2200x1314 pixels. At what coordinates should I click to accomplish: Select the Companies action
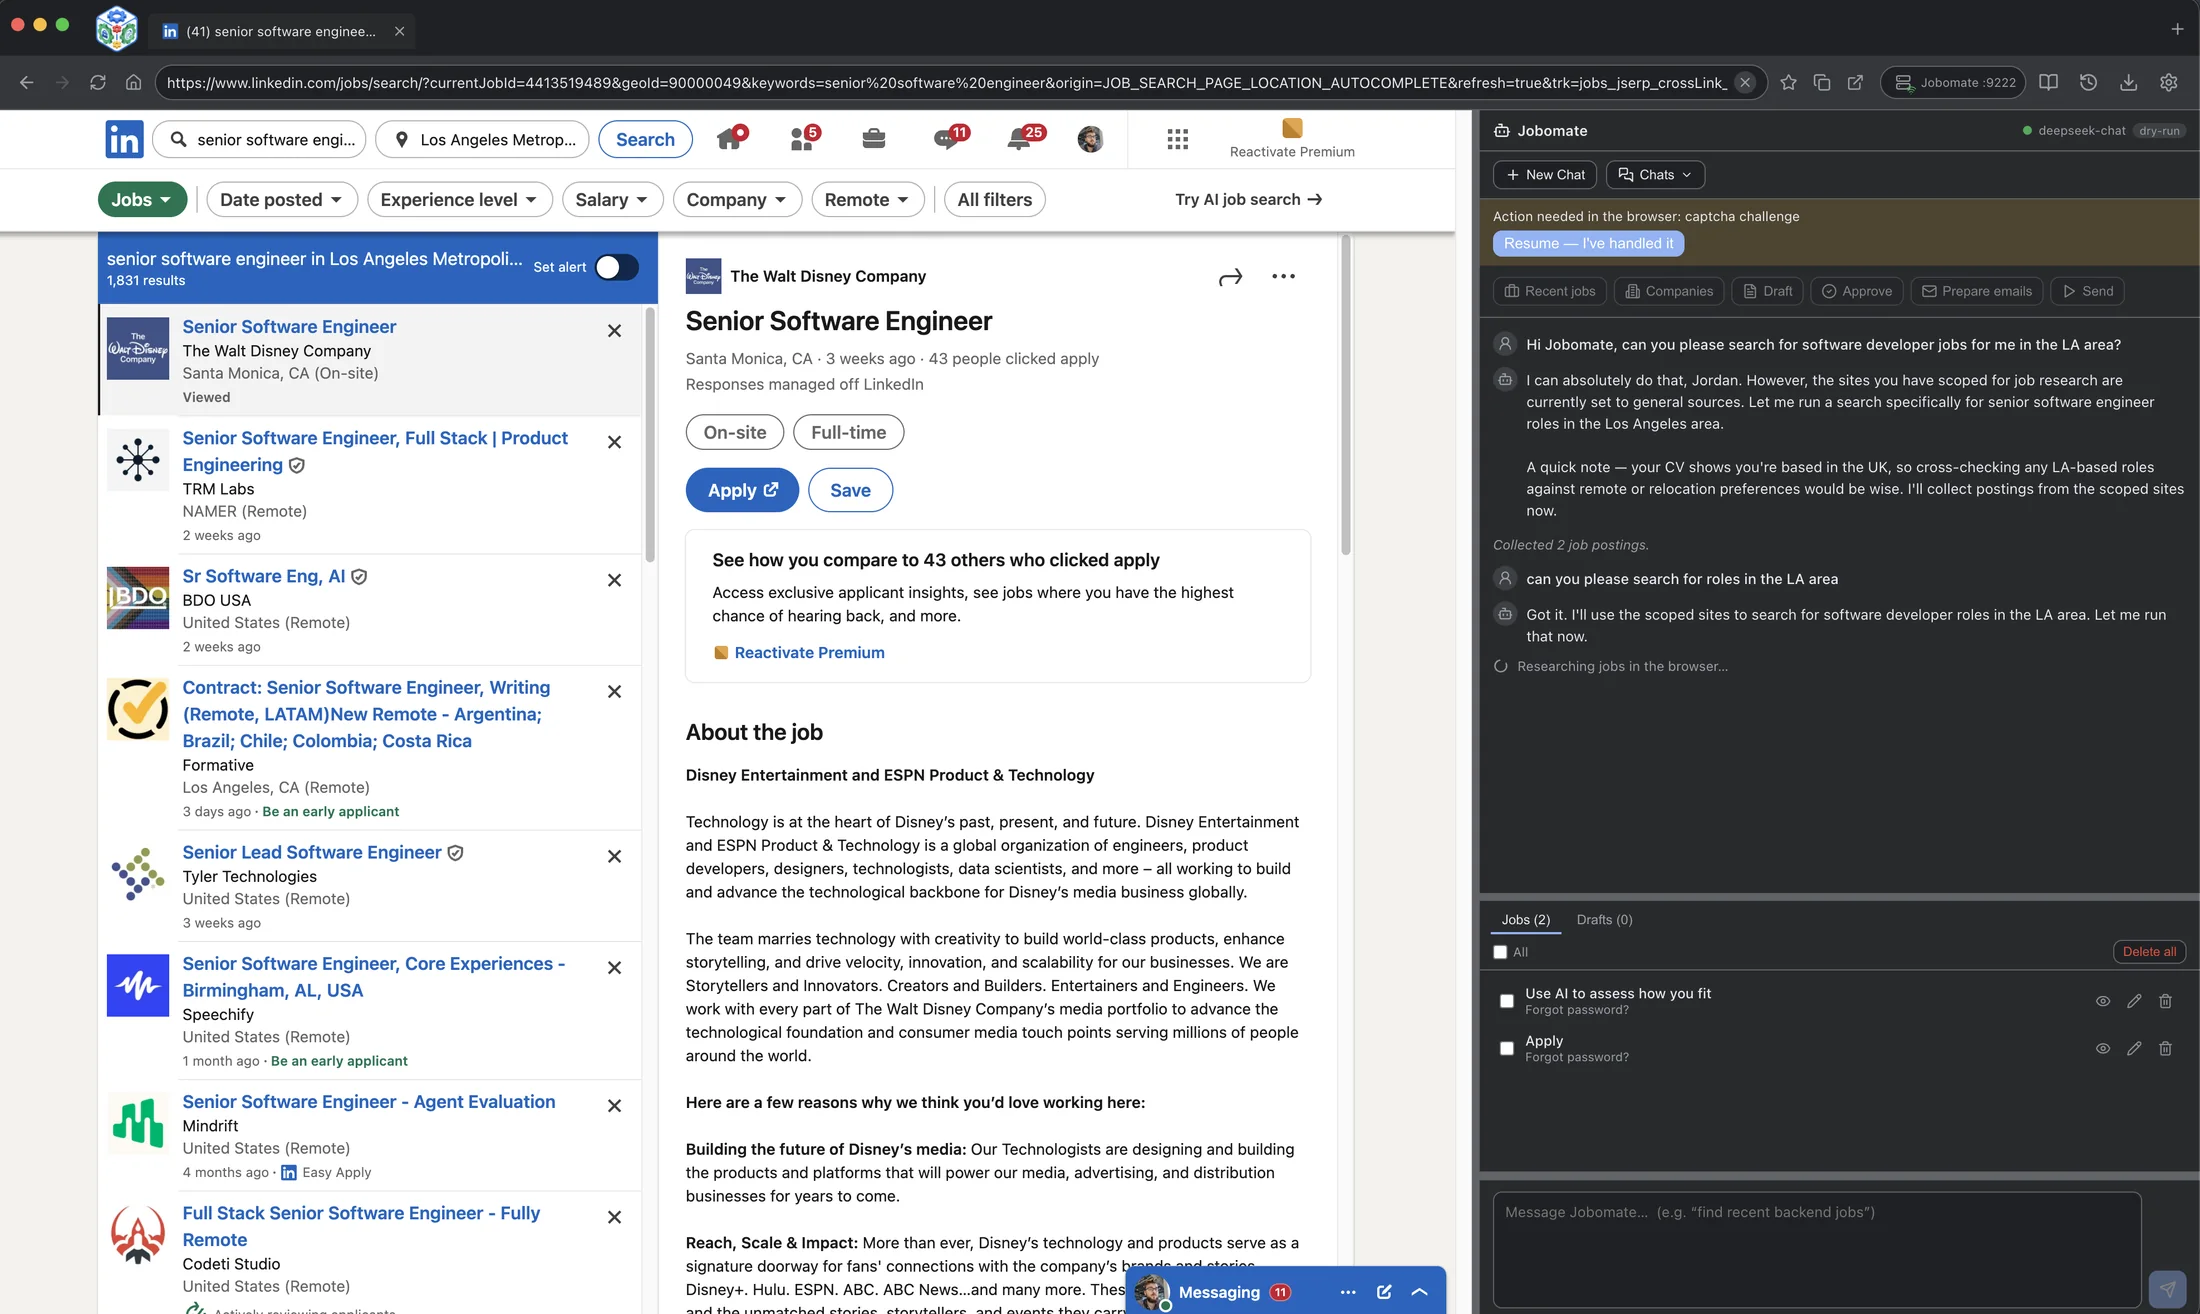1669,291
